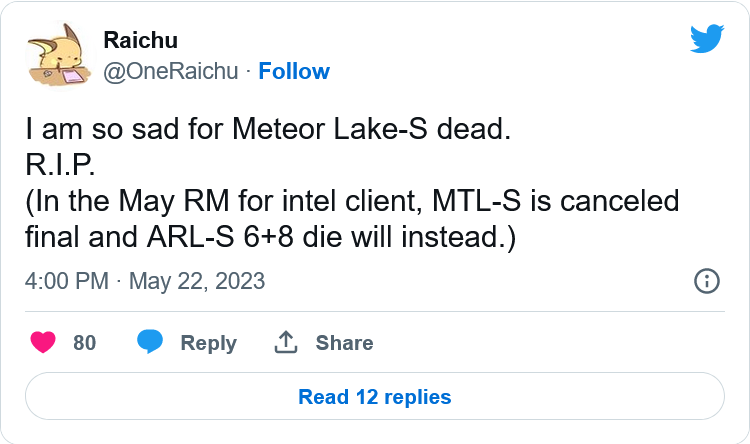
Task: Open the @OneRaichu handle link
Action: tap(174, 71)
